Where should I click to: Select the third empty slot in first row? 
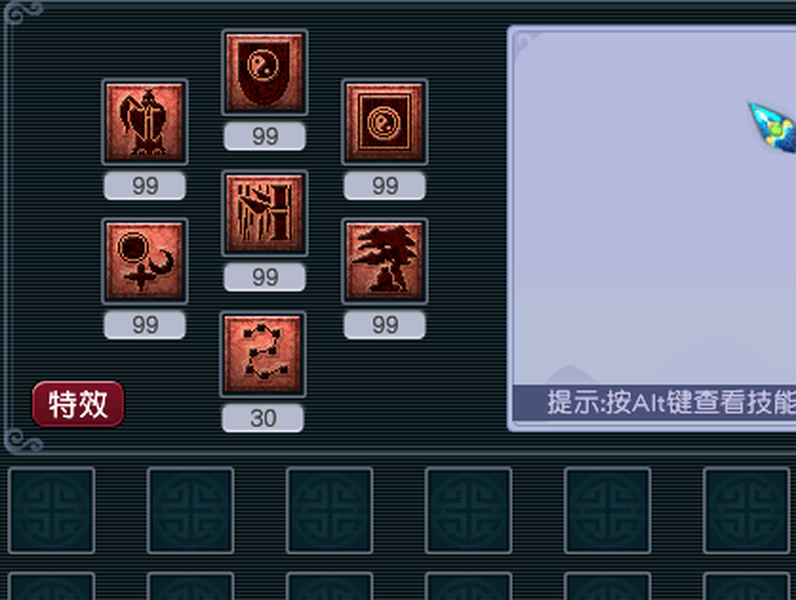(x=329, y=511)
